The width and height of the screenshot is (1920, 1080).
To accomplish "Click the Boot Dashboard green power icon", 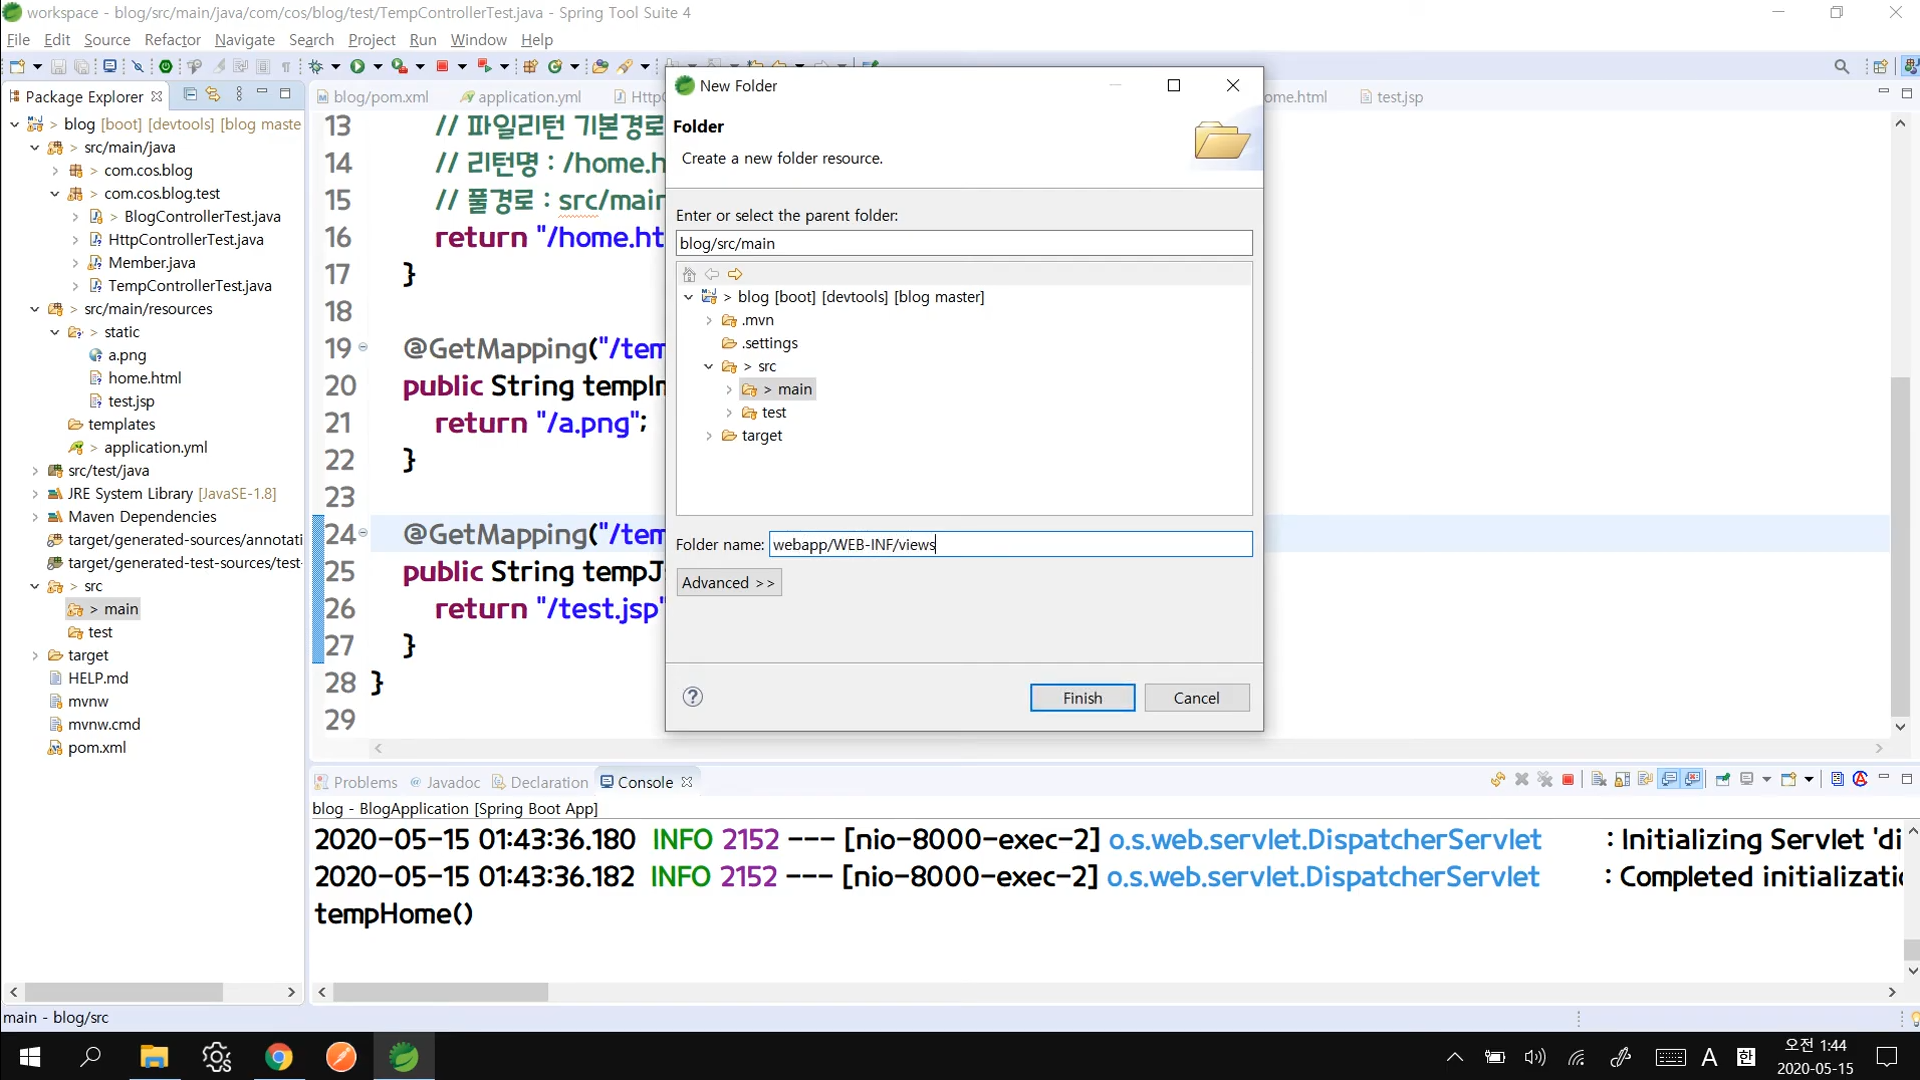I will [166, 66].
